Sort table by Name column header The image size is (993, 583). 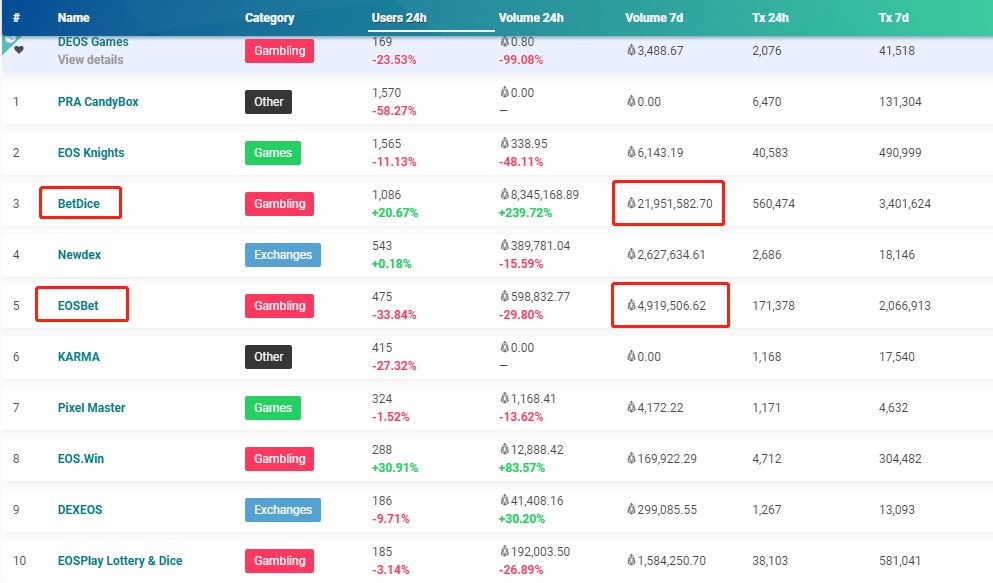click(73, 18)
